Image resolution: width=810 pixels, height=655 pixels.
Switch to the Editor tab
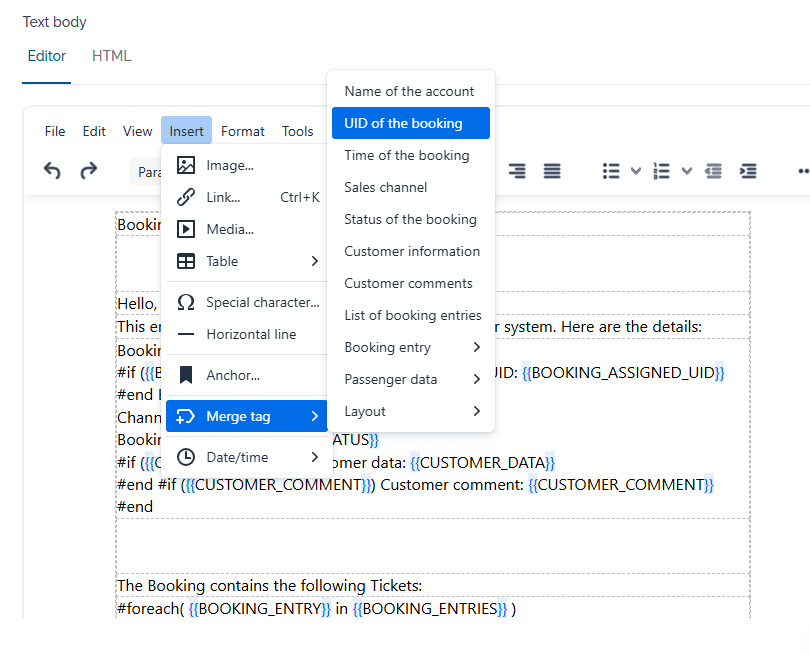click(x=46, y=56)
